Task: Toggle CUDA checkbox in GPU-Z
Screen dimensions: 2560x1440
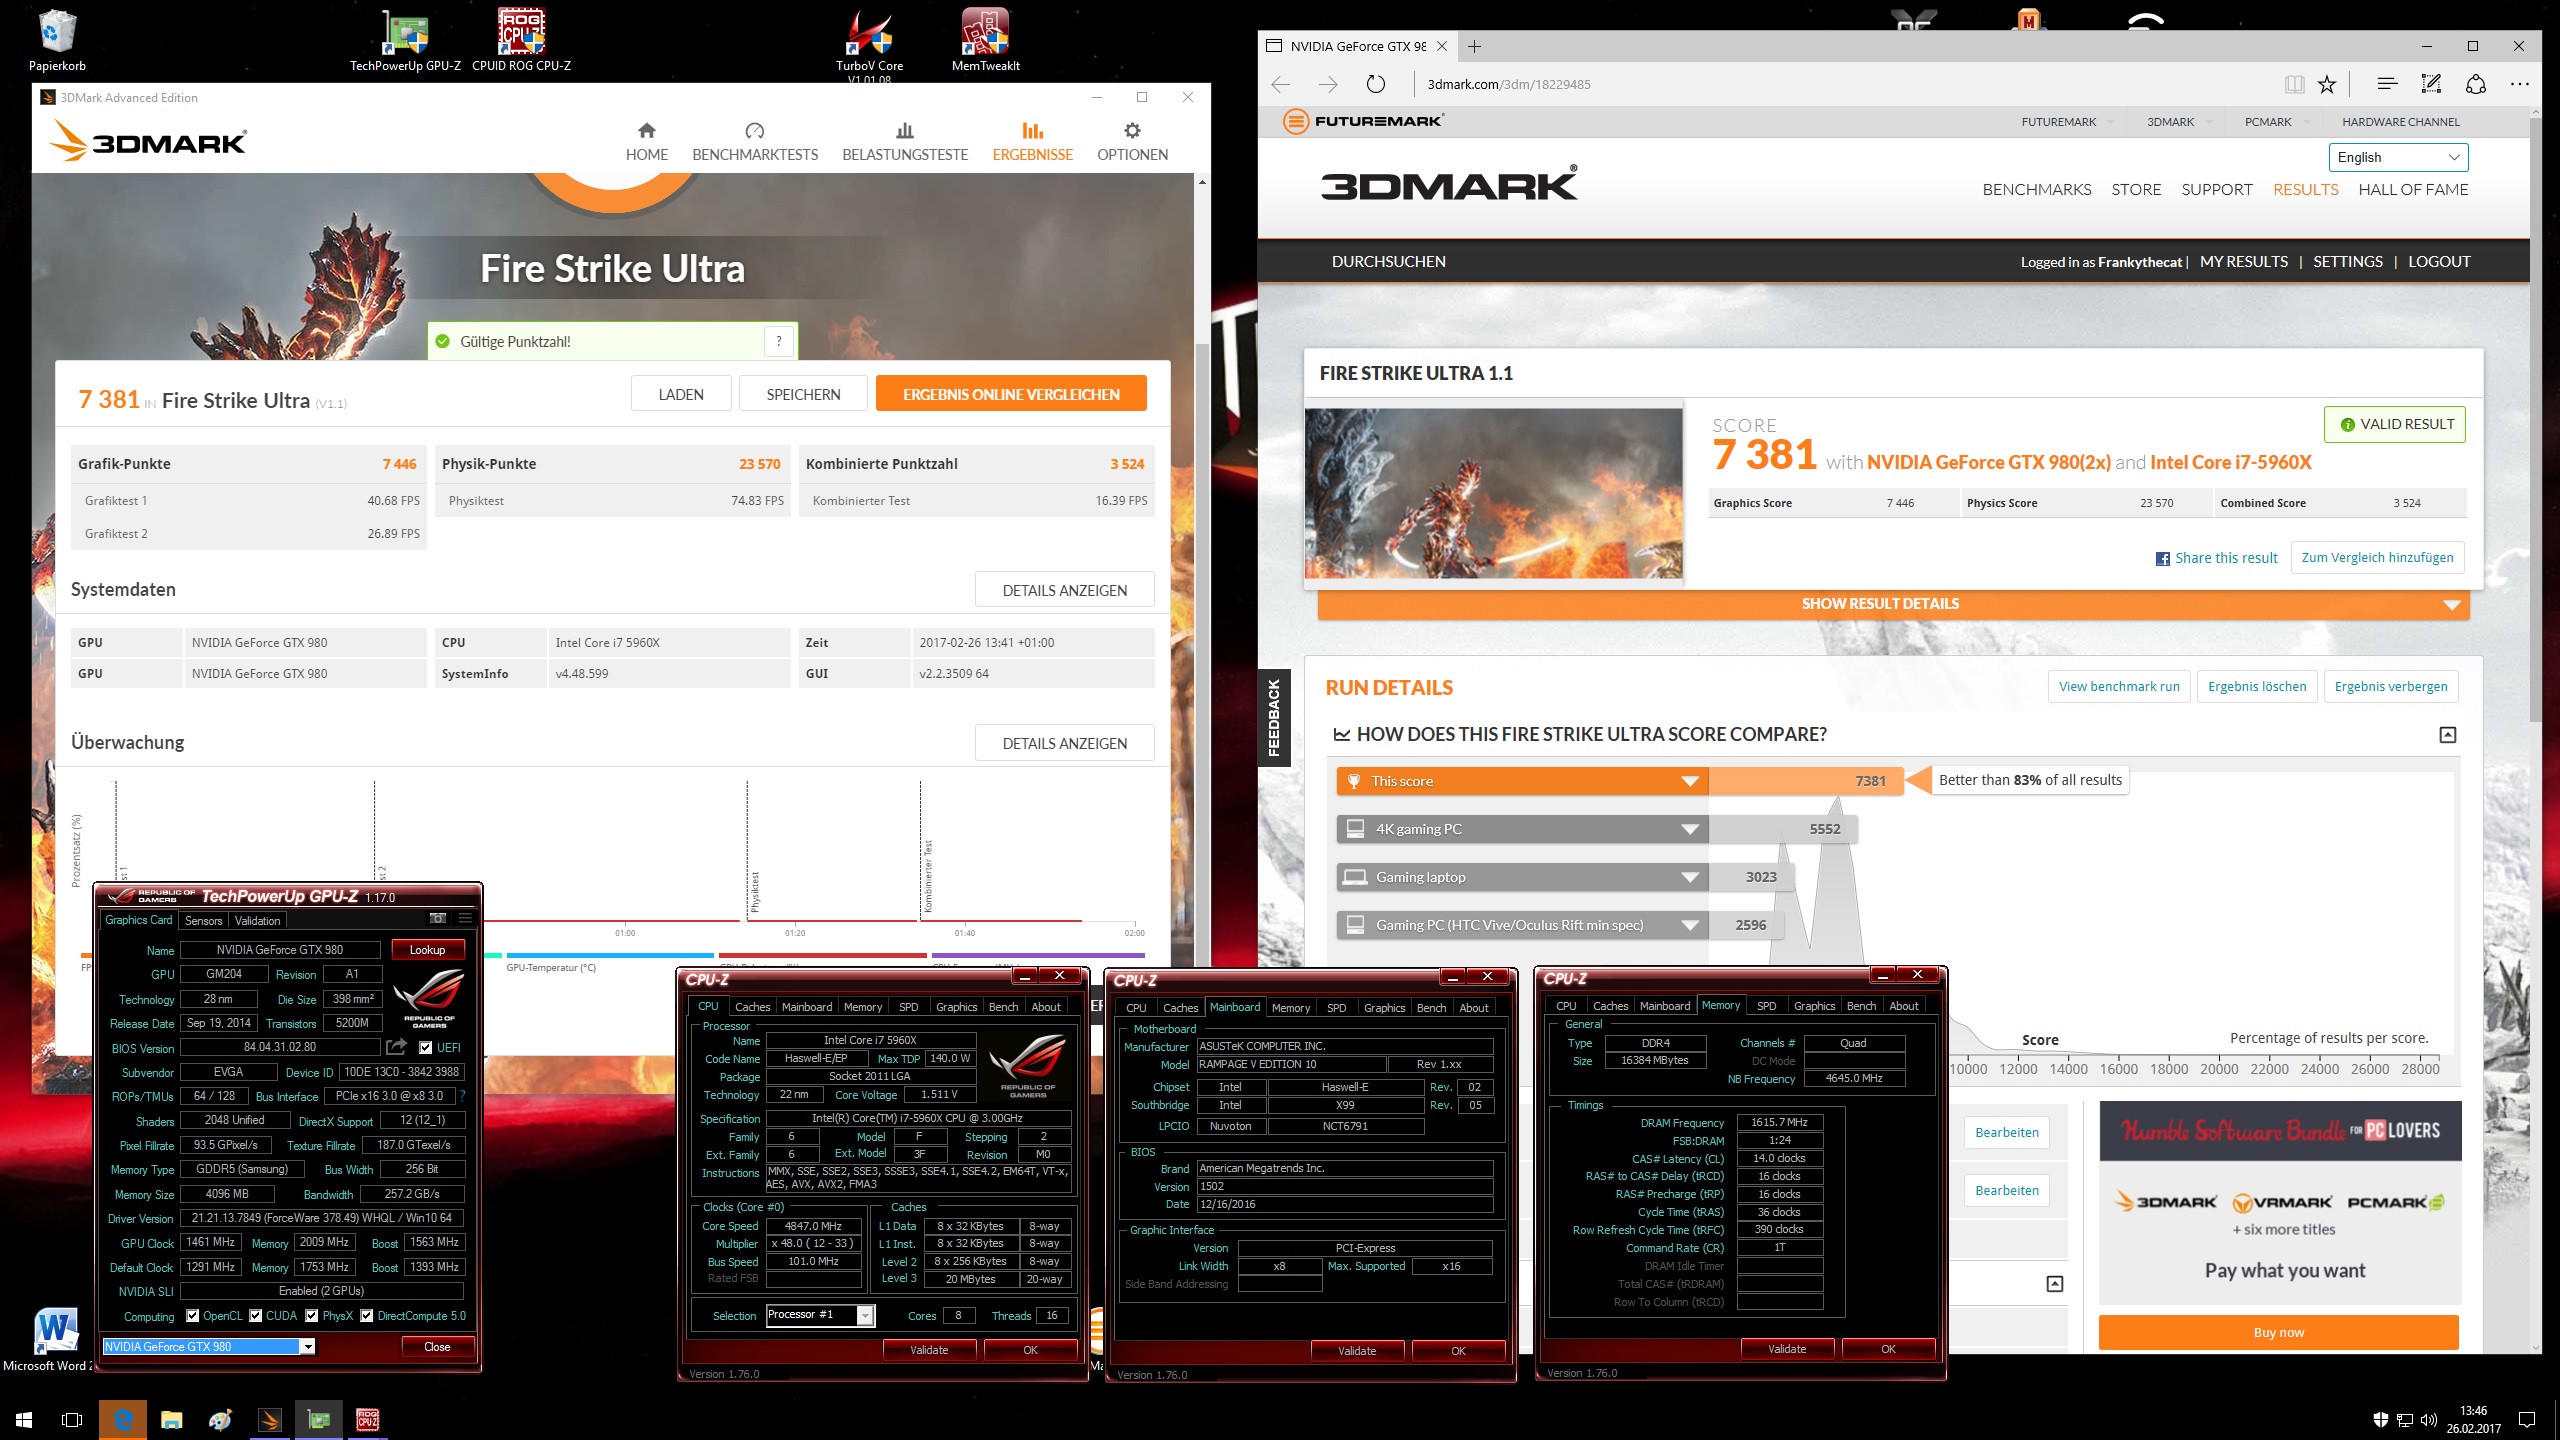Action: [256, 1316]
